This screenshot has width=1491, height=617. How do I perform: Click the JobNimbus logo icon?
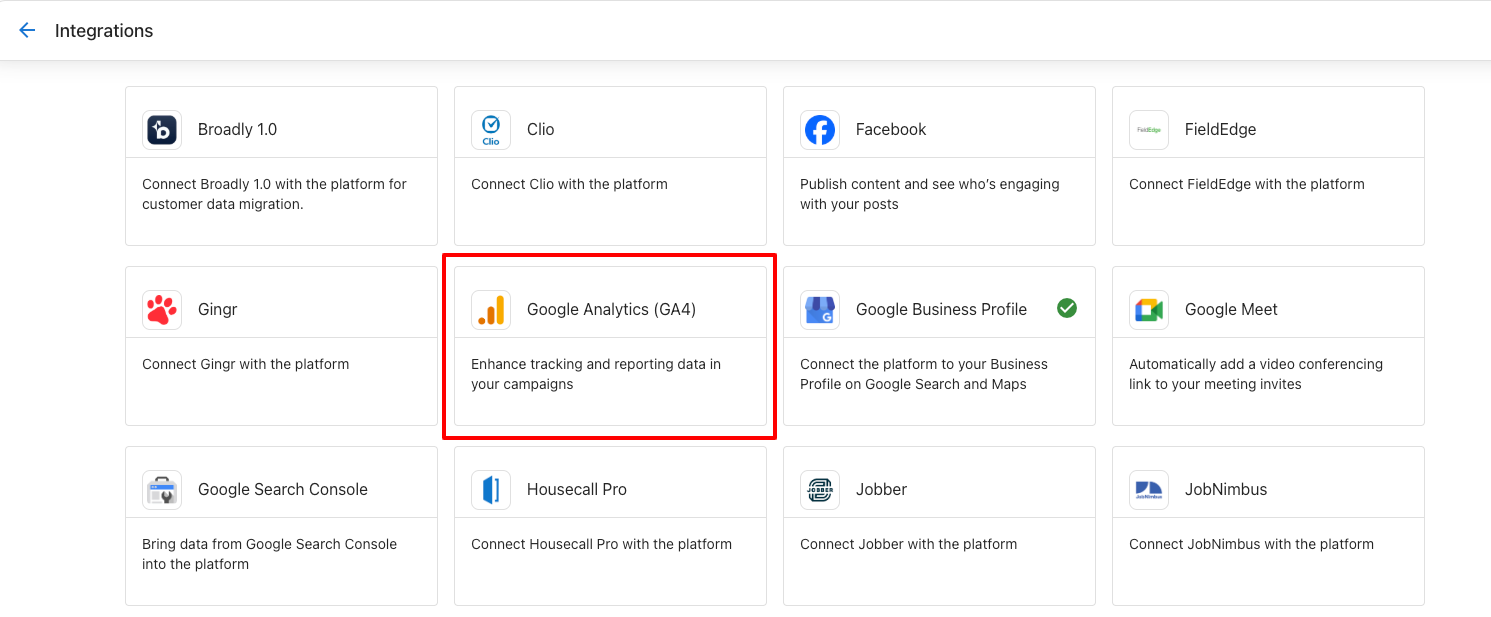[x=1149, y=490]
